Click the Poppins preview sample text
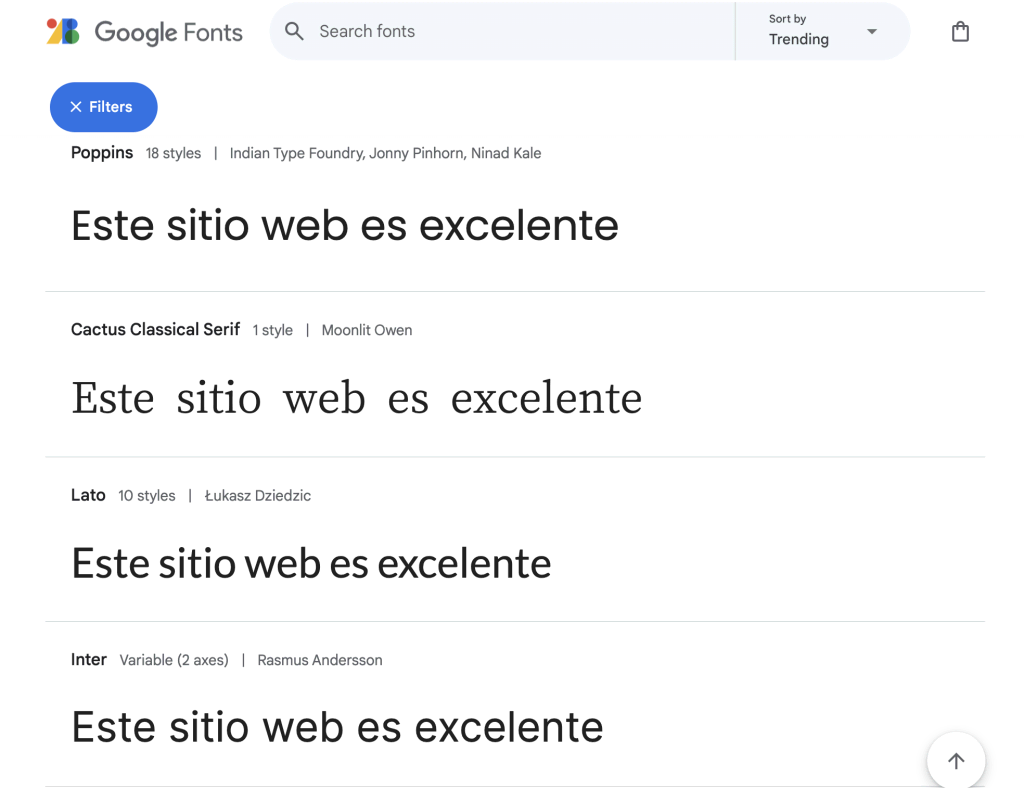Image resolution: width=1024 pixels, height=788 pixels. coord(344,225)
